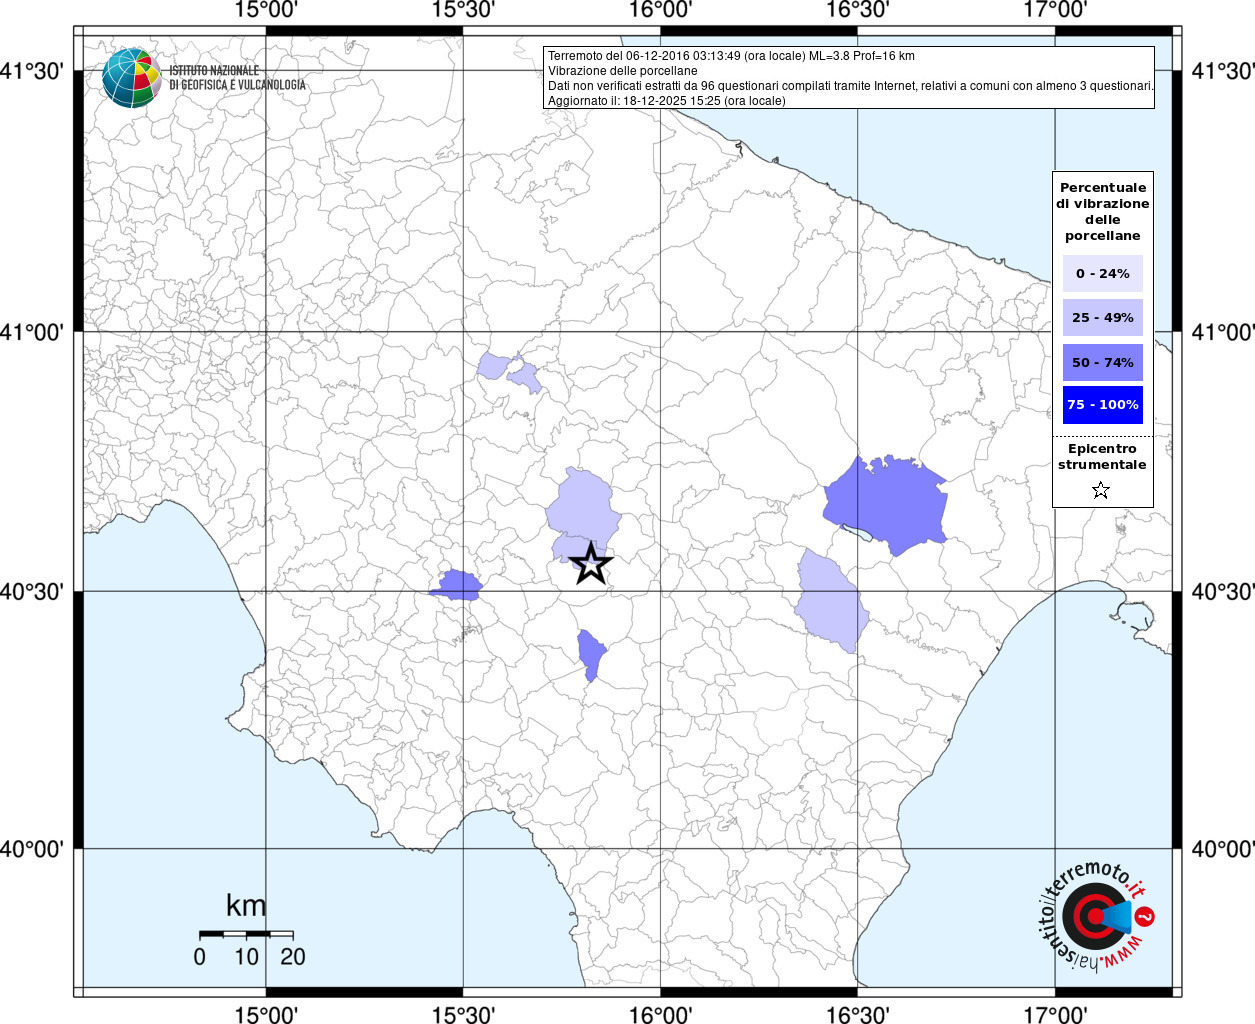
Task: Click the right axis label 41°00'
Action: 1223,331
